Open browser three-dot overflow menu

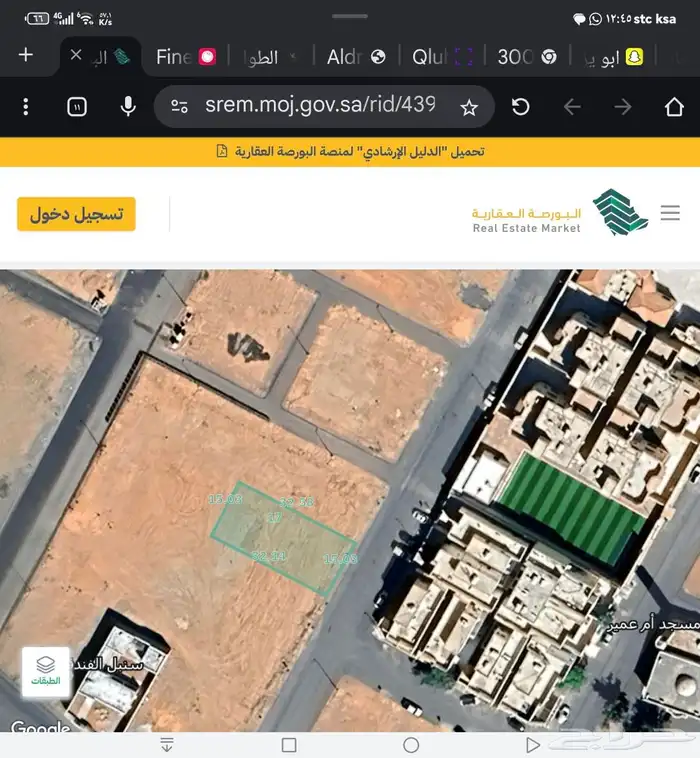(26, 107)
